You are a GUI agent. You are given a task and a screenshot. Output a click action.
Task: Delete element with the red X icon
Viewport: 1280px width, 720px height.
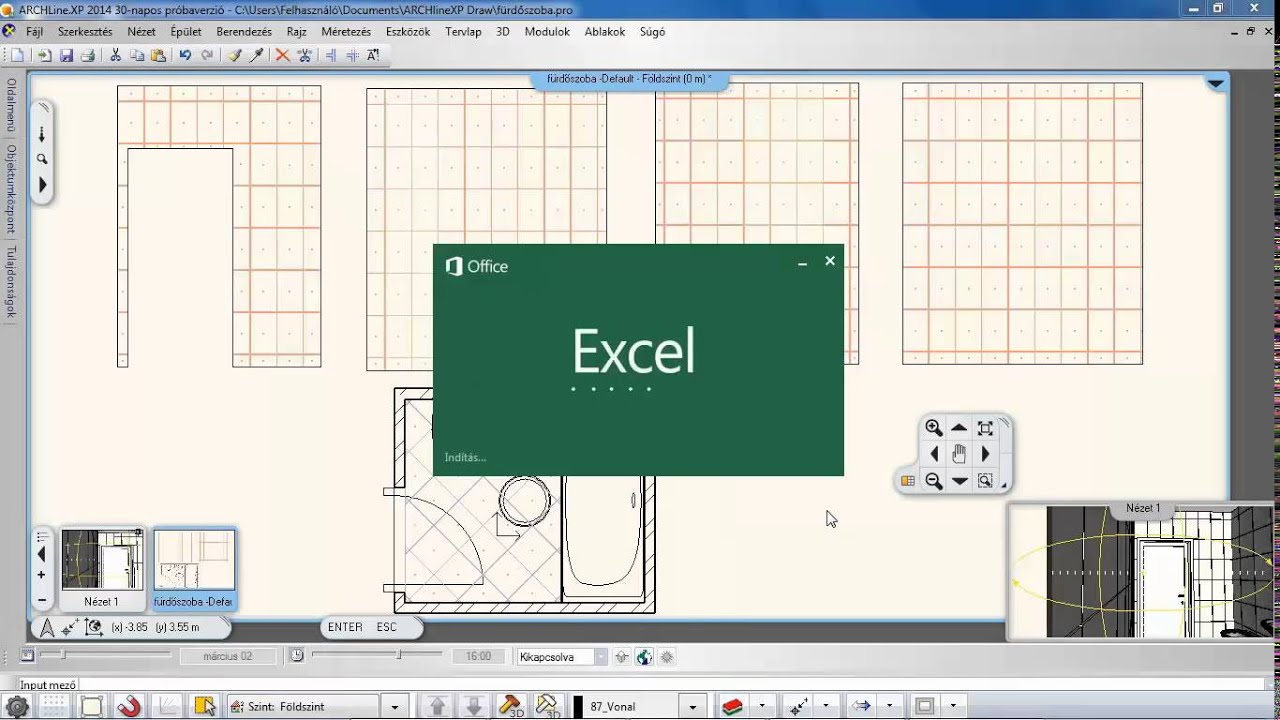click(x=282, y=55)
